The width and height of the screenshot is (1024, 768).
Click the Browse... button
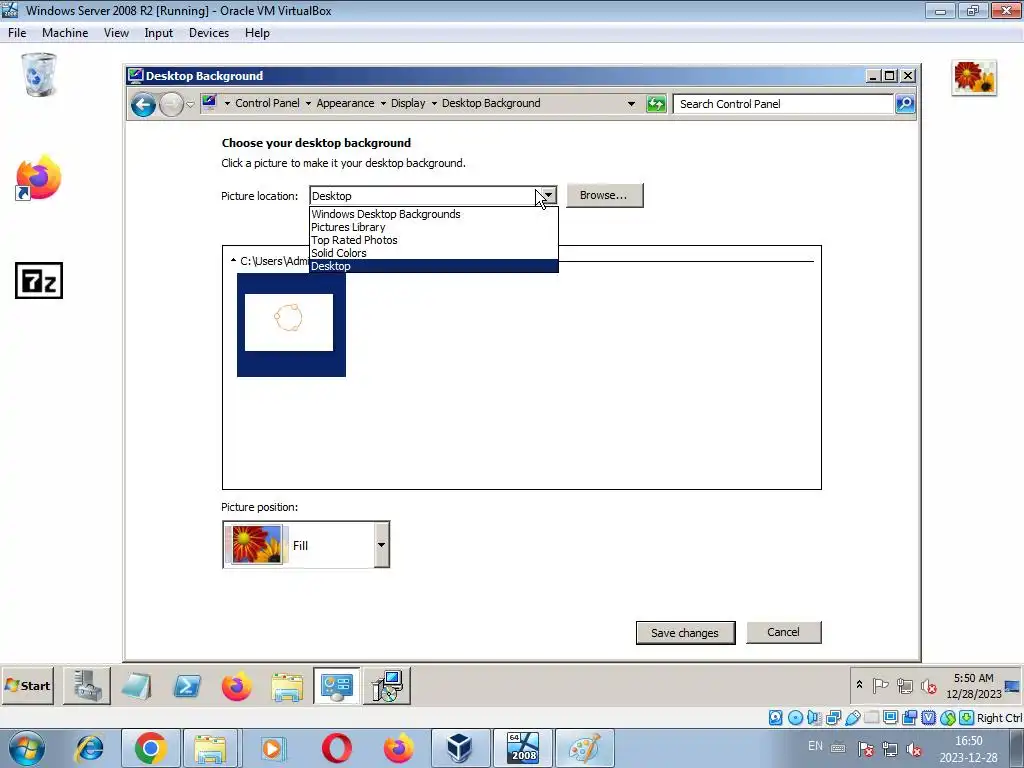[x=604, y=195]
